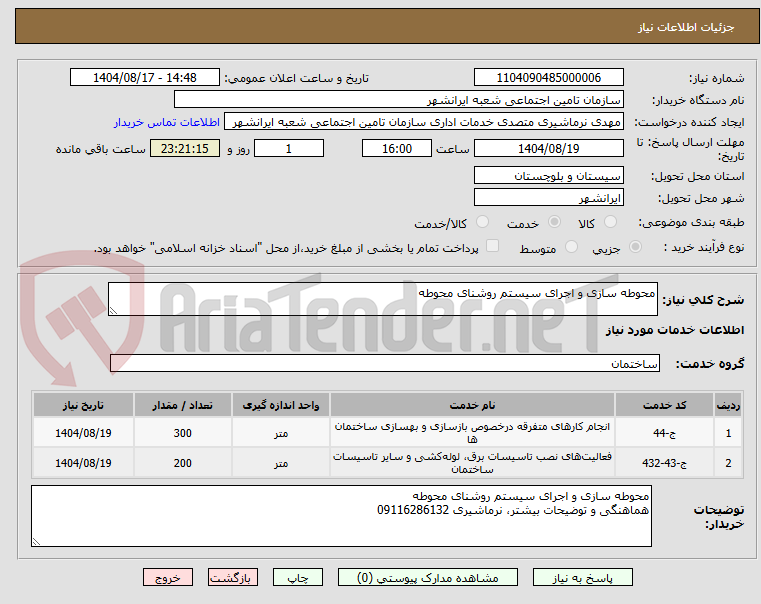
Task: Click the delivery province field سیستان و بلوچستان
Action: [548, 176]
